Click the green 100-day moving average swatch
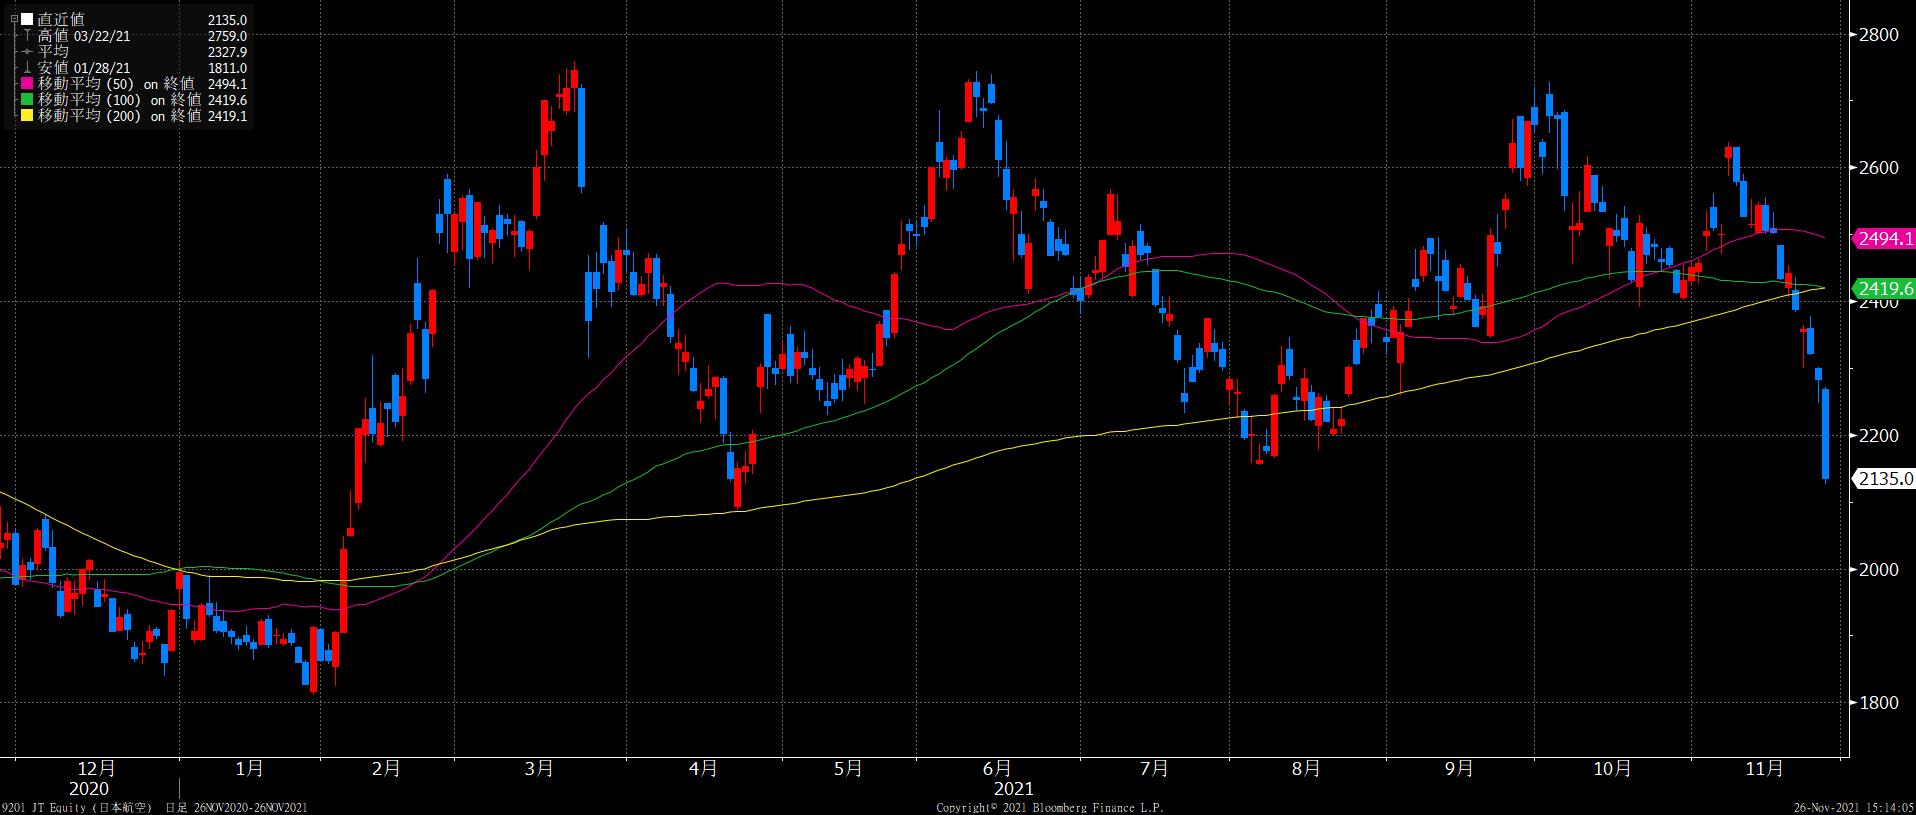 (26, 100)
